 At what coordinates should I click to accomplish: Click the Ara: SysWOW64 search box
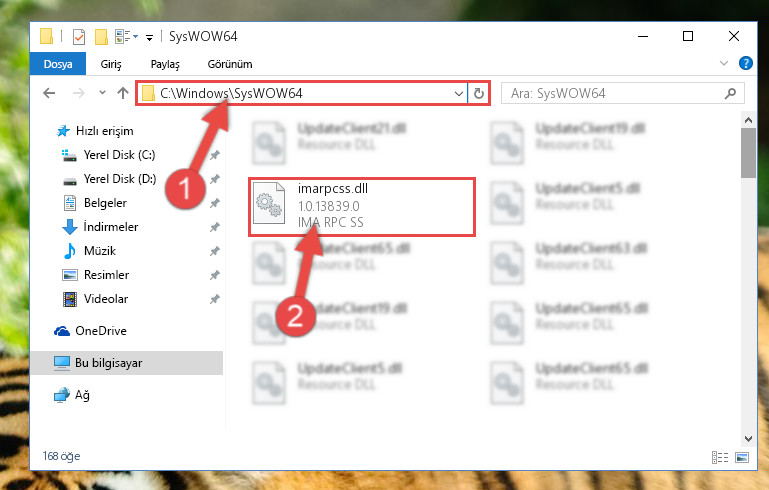(x=613, y=93)
